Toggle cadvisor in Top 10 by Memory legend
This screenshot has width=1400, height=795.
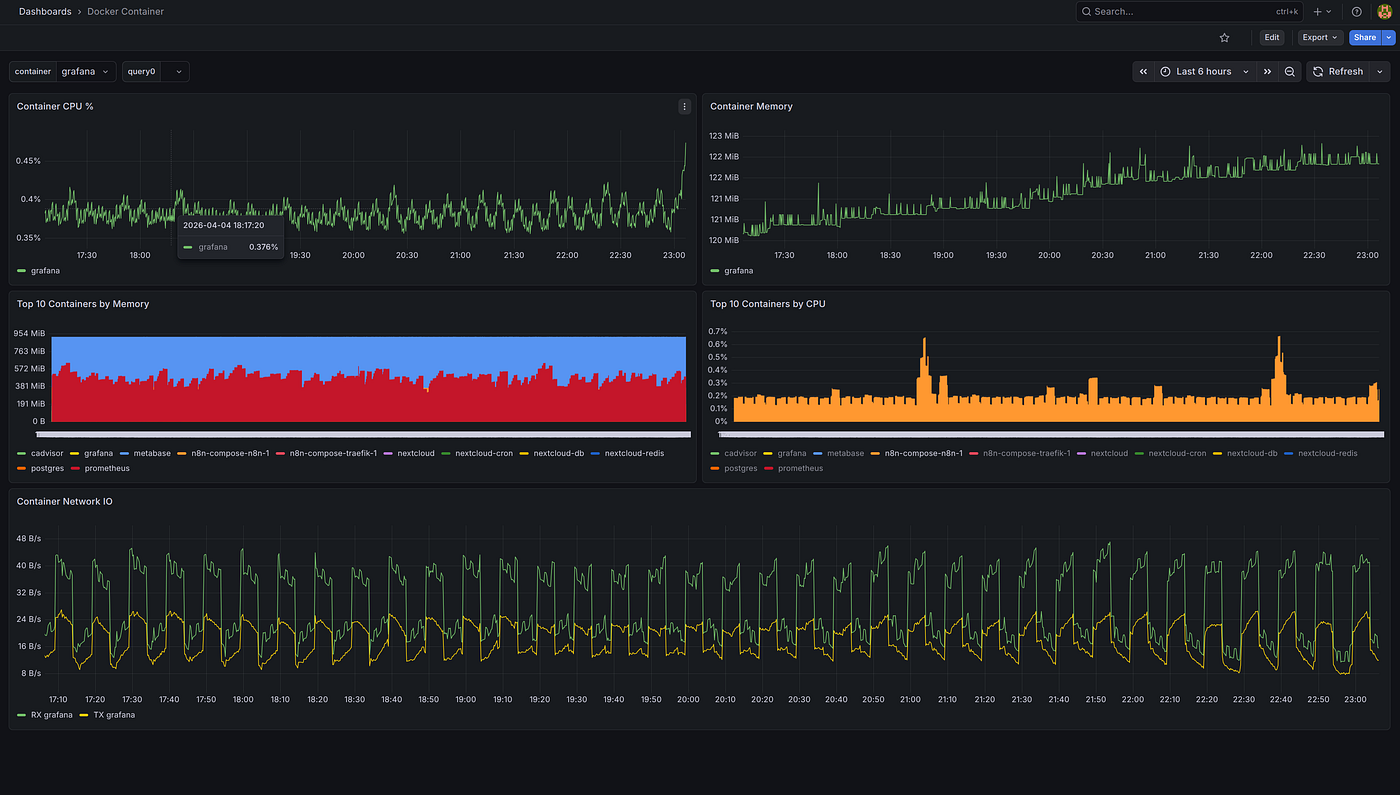(47, 454)
